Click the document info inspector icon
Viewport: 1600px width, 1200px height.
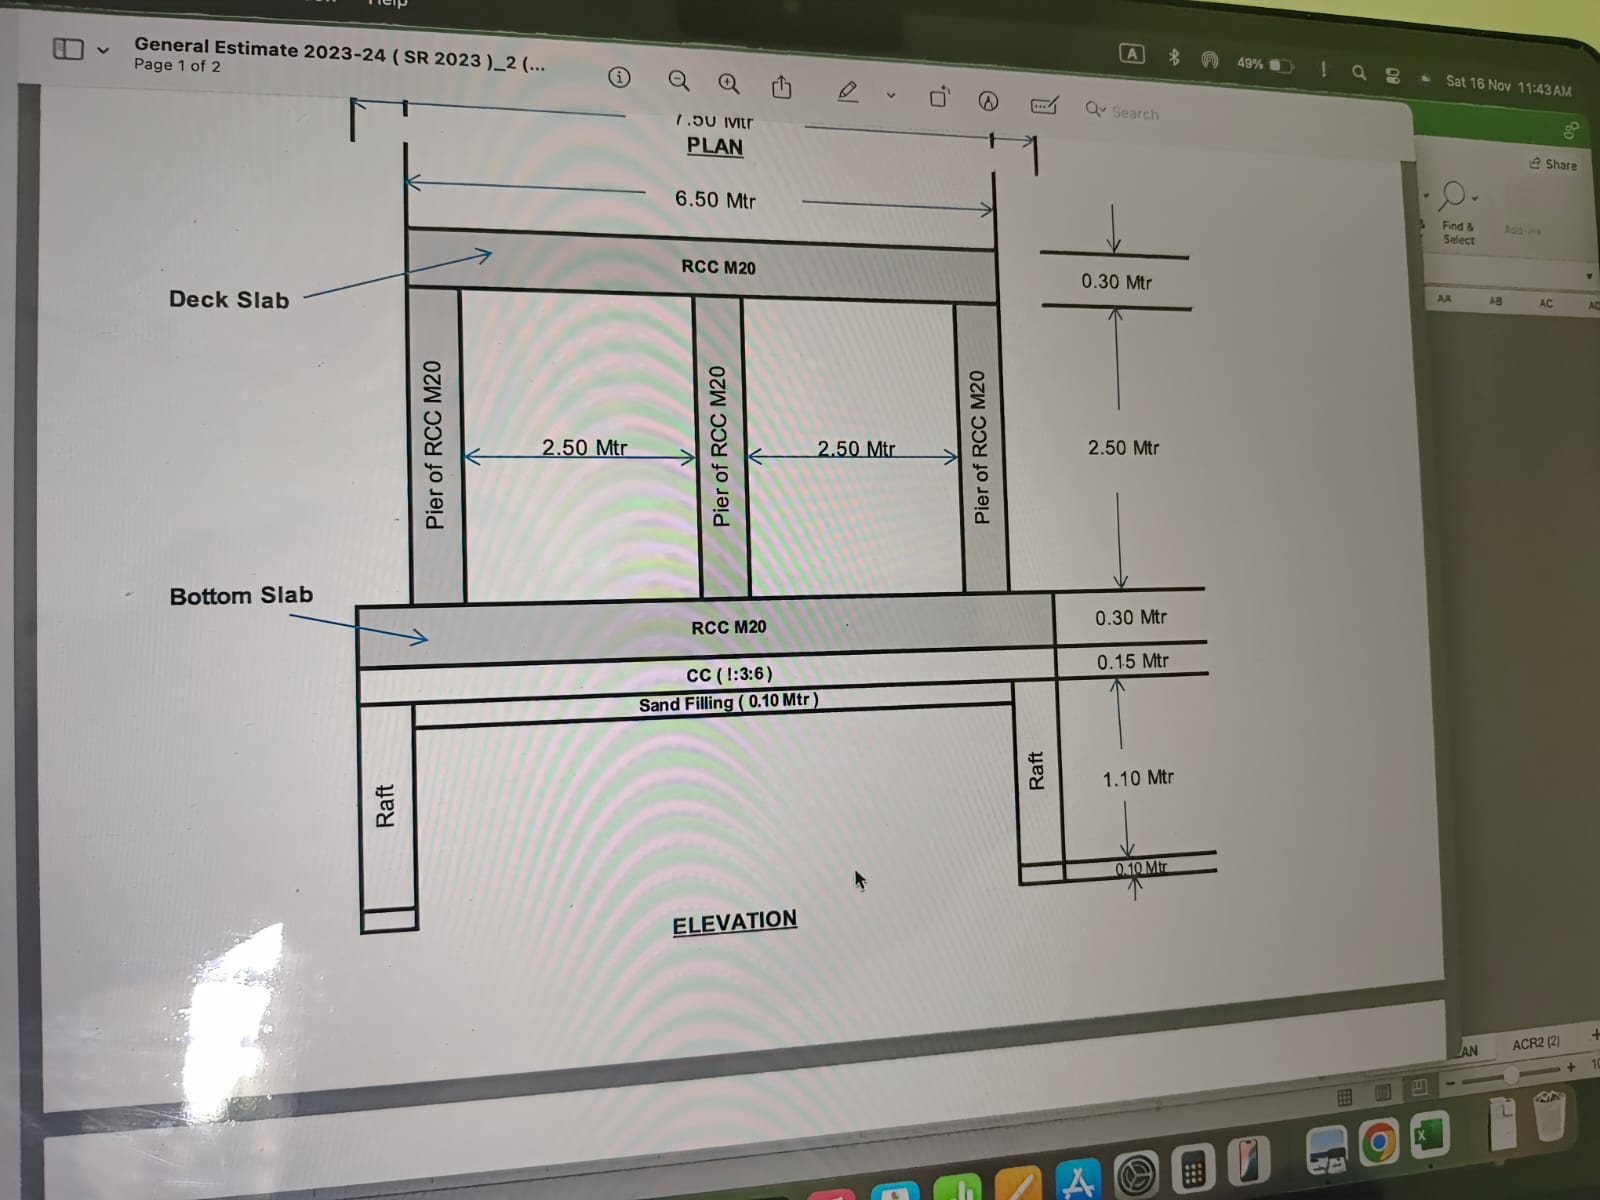pyautogui.click(x=619, y=77)
